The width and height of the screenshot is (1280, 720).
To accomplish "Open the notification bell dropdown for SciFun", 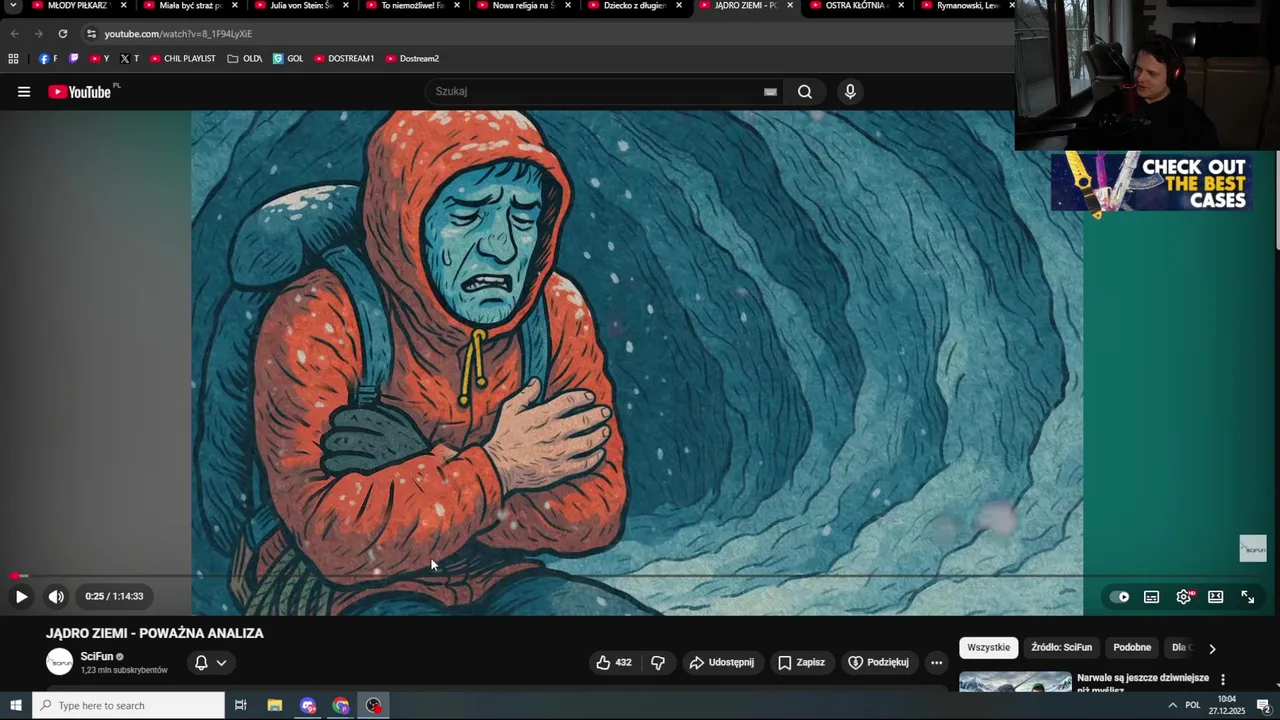I will 210,662.
